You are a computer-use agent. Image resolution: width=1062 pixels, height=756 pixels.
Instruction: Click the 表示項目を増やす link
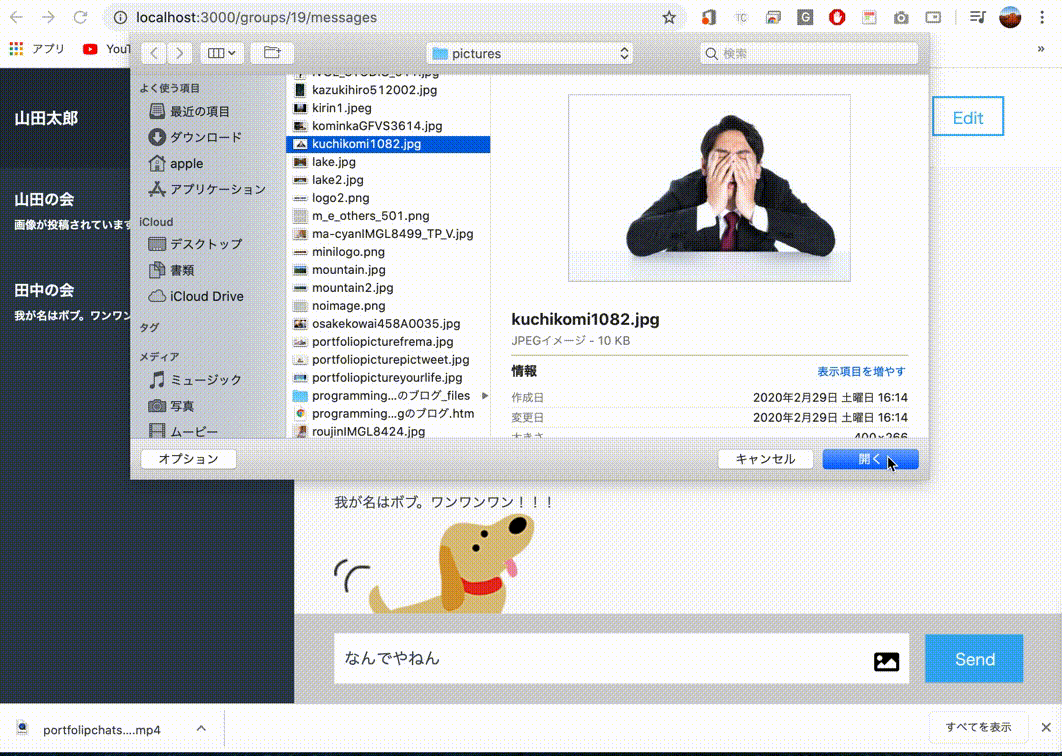[x=861, y=370]
